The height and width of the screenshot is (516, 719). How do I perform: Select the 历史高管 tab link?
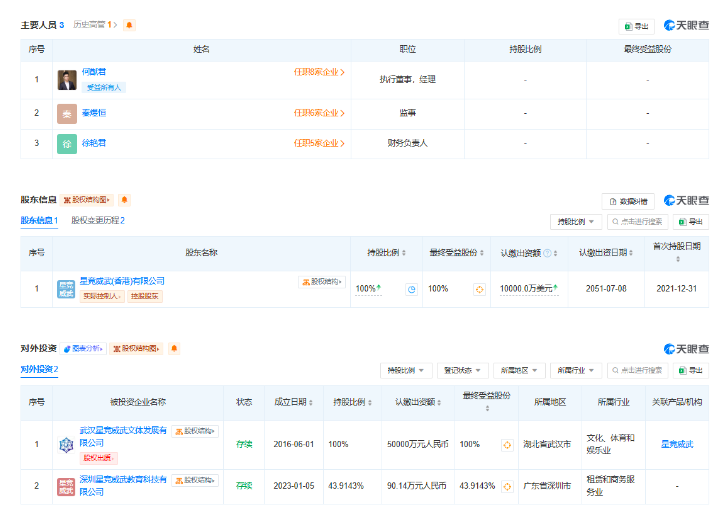[94, 25]
